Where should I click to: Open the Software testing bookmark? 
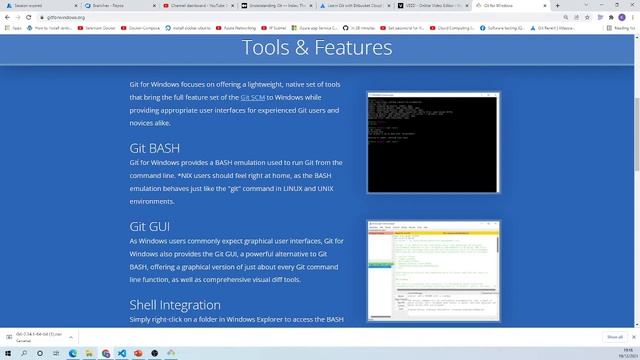(502, 28)
